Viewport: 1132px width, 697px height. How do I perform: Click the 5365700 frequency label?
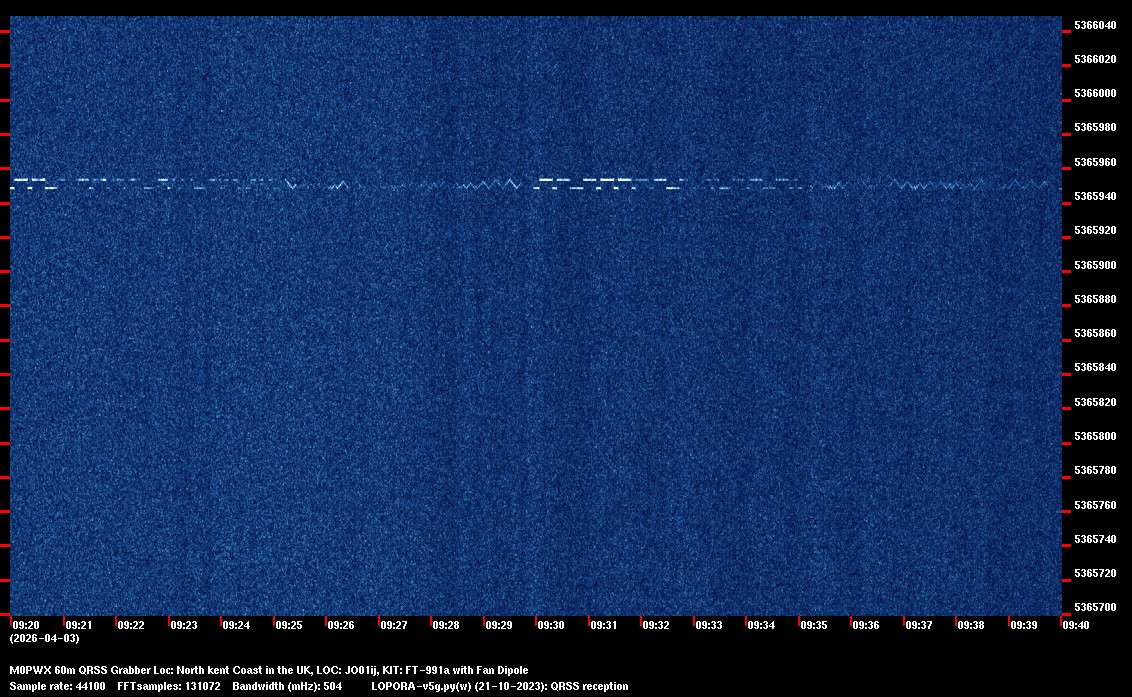(1095, 607)
